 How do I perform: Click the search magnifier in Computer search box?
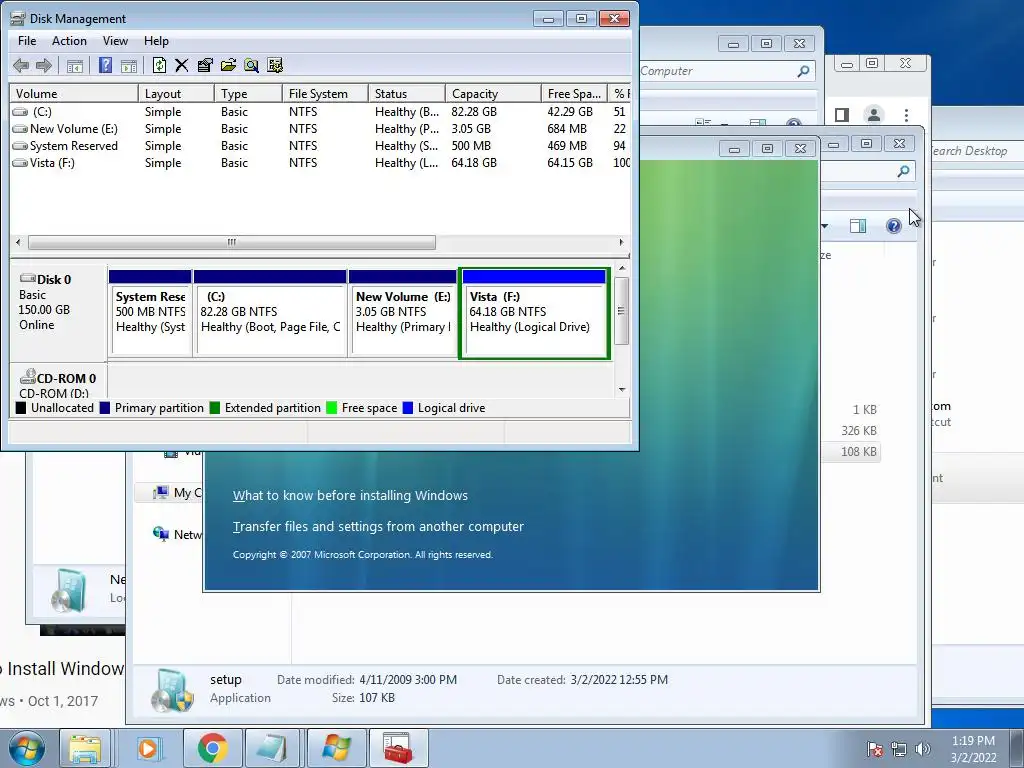803,71
